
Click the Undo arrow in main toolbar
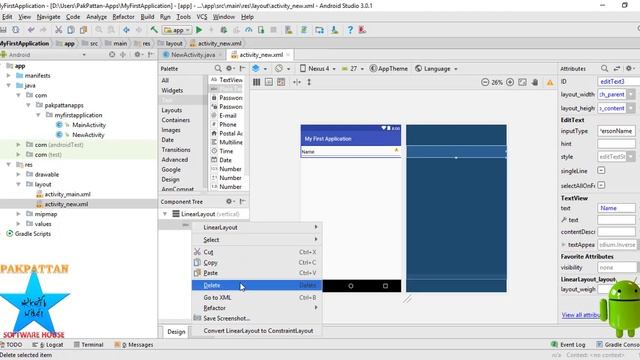(x=31, y=30)
